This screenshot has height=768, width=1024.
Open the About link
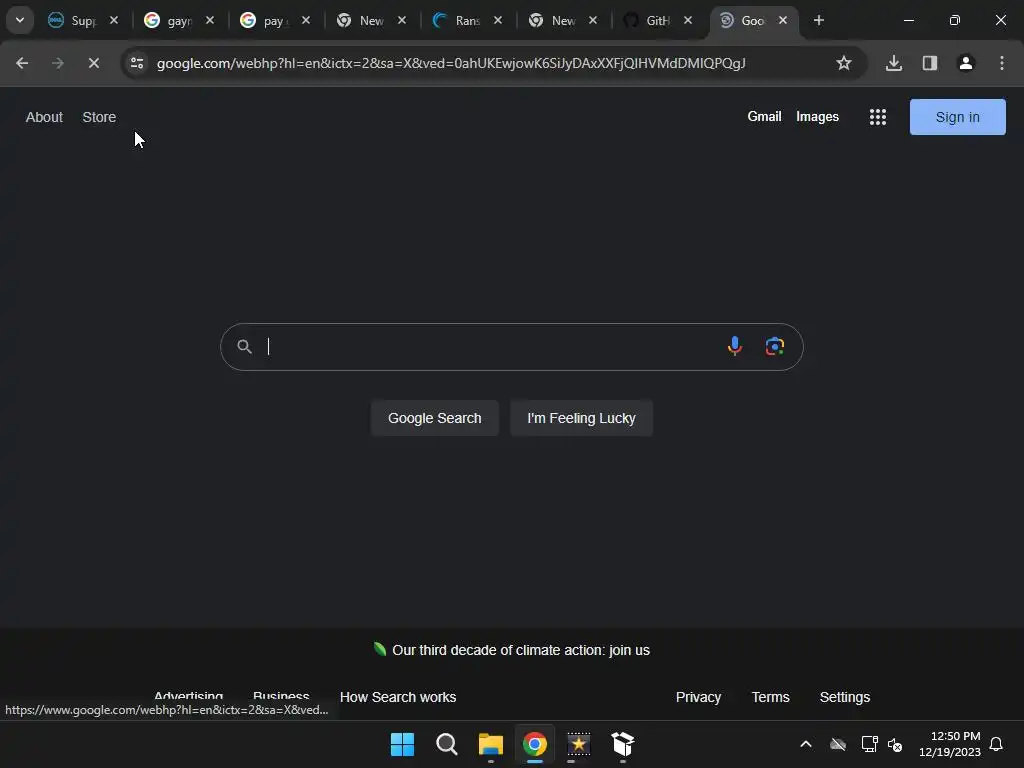click(44, 117)
